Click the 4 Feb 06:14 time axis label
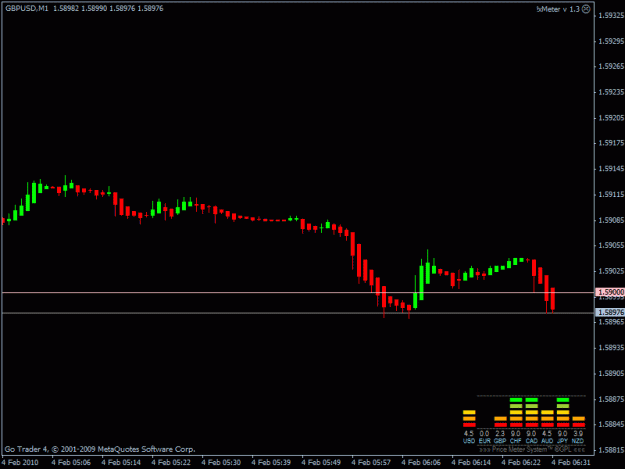625x469 pixels. (471, 463)
